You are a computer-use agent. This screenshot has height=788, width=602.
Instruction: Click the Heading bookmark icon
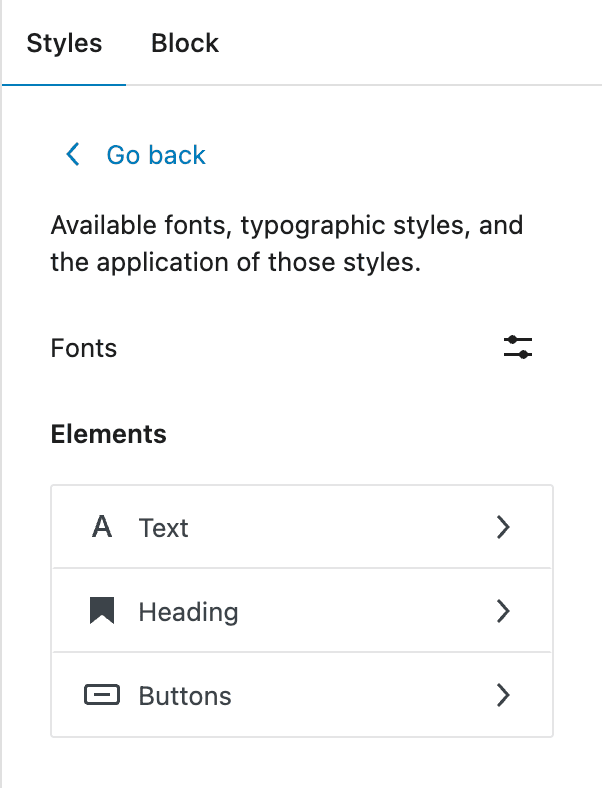pyautogui.click(x=102, y=611)
